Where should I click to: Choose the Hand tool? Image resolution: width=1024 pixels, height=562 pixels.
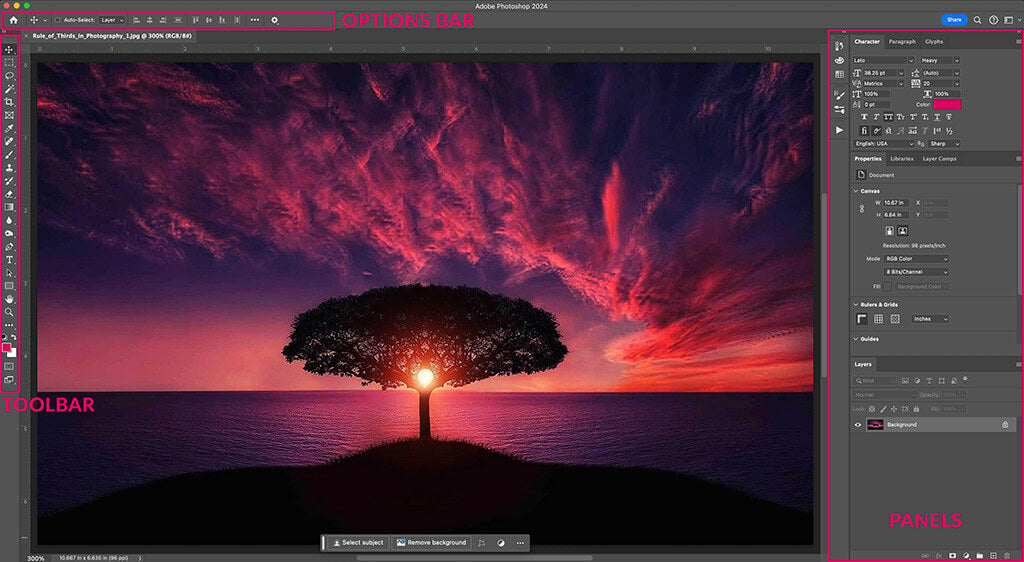point(10,298)
